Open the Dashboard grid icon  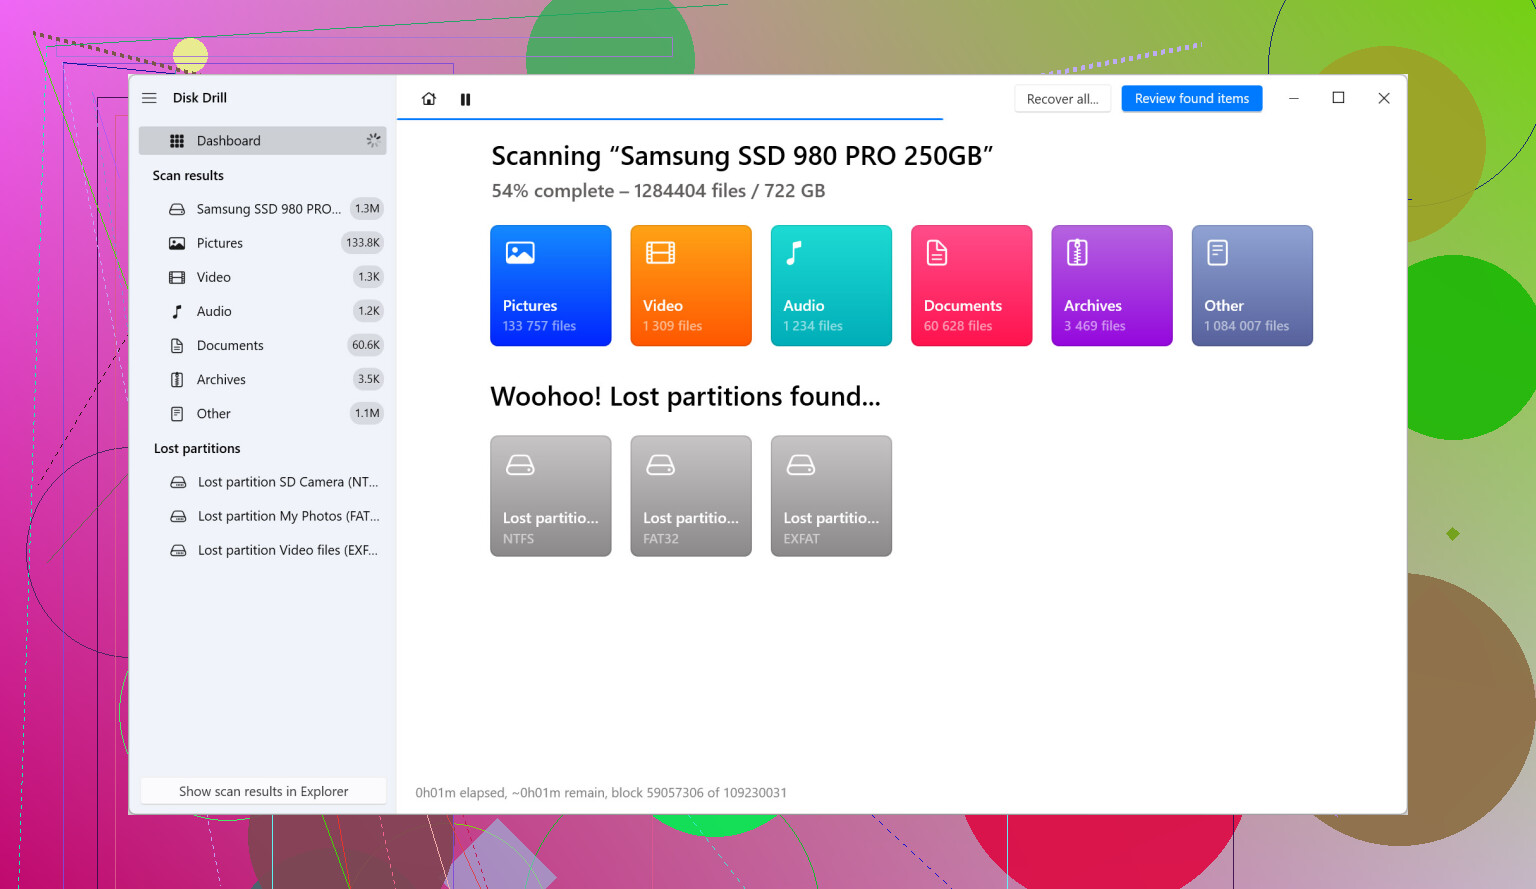[x=177, y=141]
